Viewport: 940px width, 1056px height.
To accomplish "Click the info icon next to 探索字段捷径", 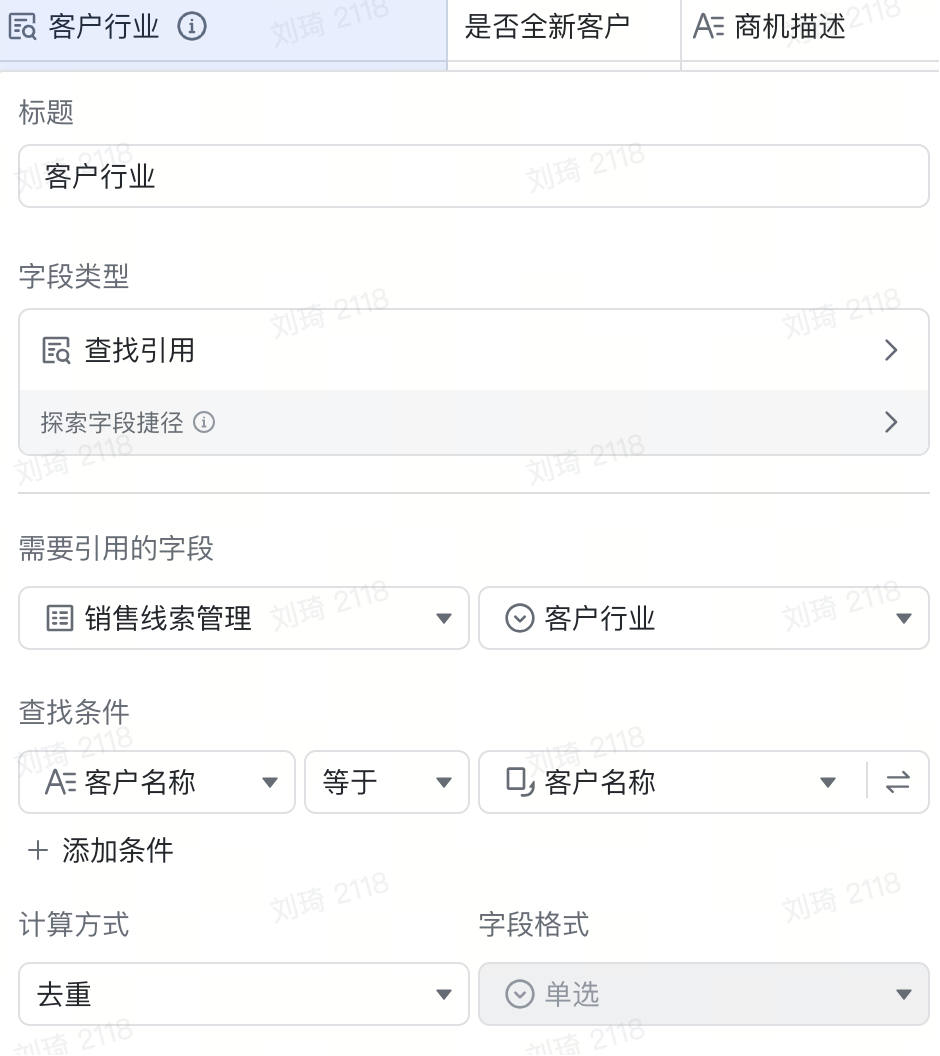I will pyautogui.click(x=204, y=423).
